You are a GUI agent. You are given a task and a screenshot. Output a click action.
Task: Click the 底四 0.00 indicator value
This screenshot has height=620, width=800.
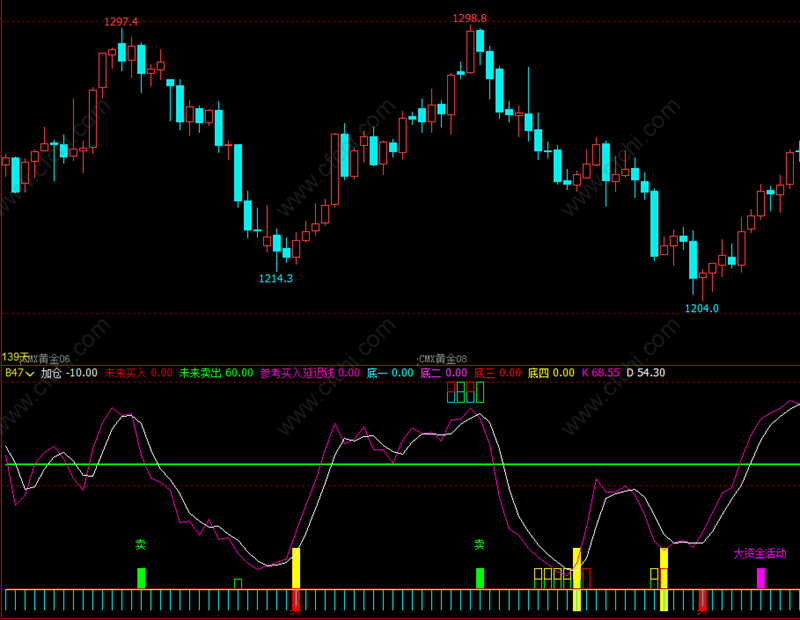pyautogui.click(x=551, y=373)
